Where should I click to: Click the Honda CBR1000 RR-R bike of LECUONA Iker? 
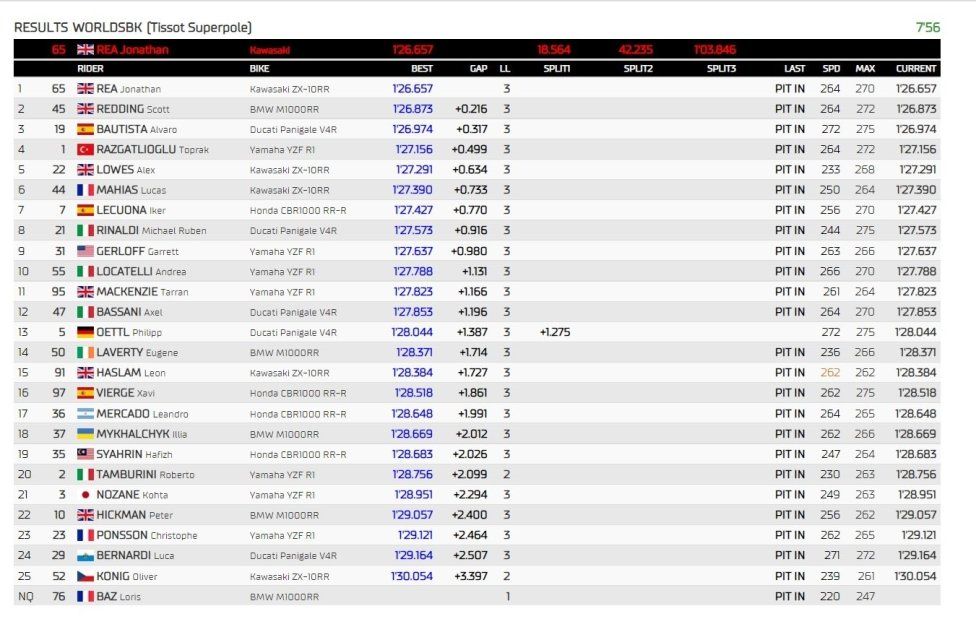(298, 210)
